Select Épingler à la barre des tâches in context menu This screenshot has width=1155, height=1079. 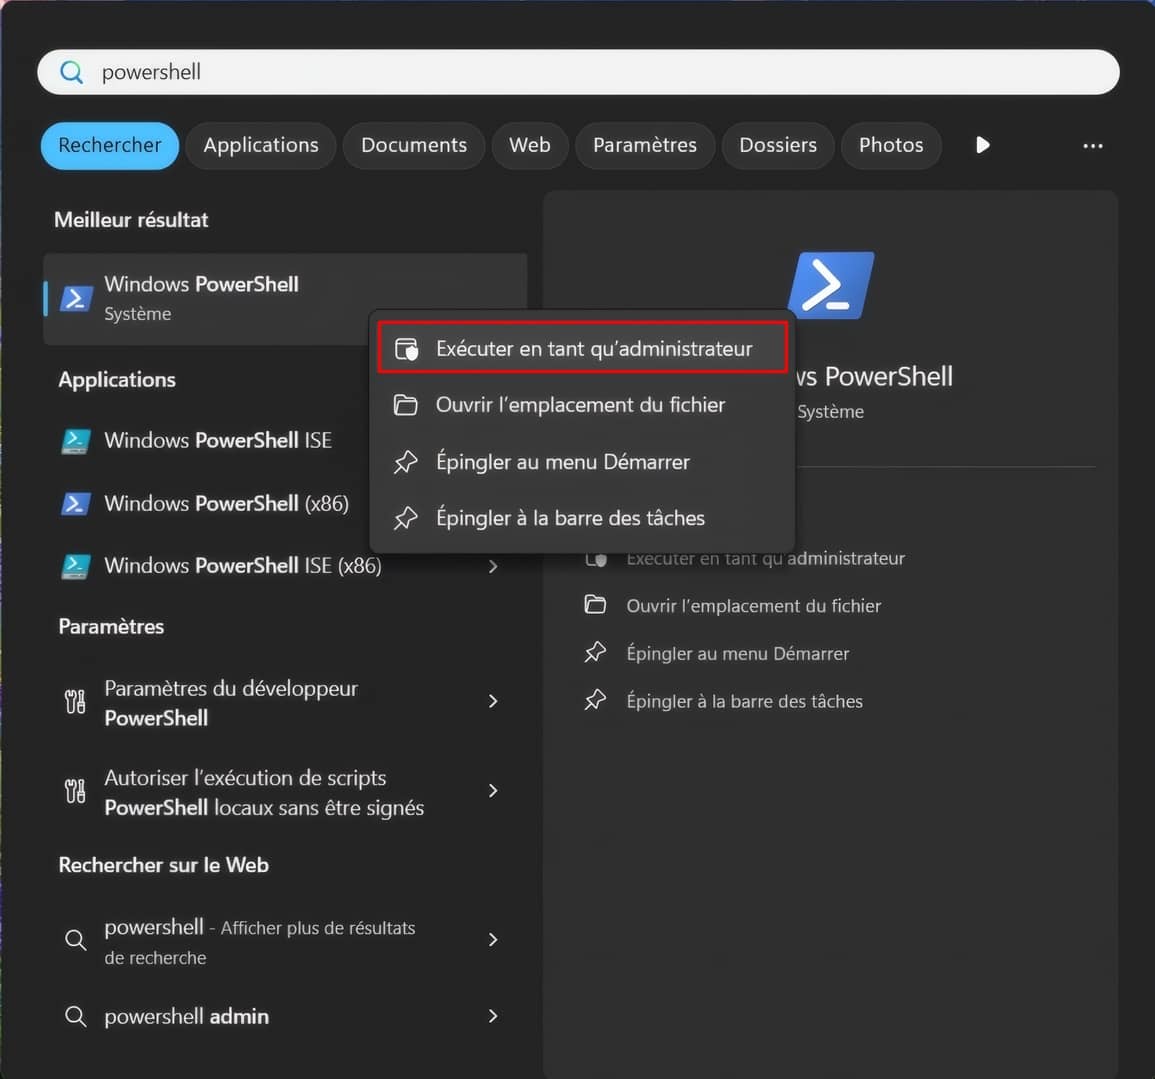(570, 518)
